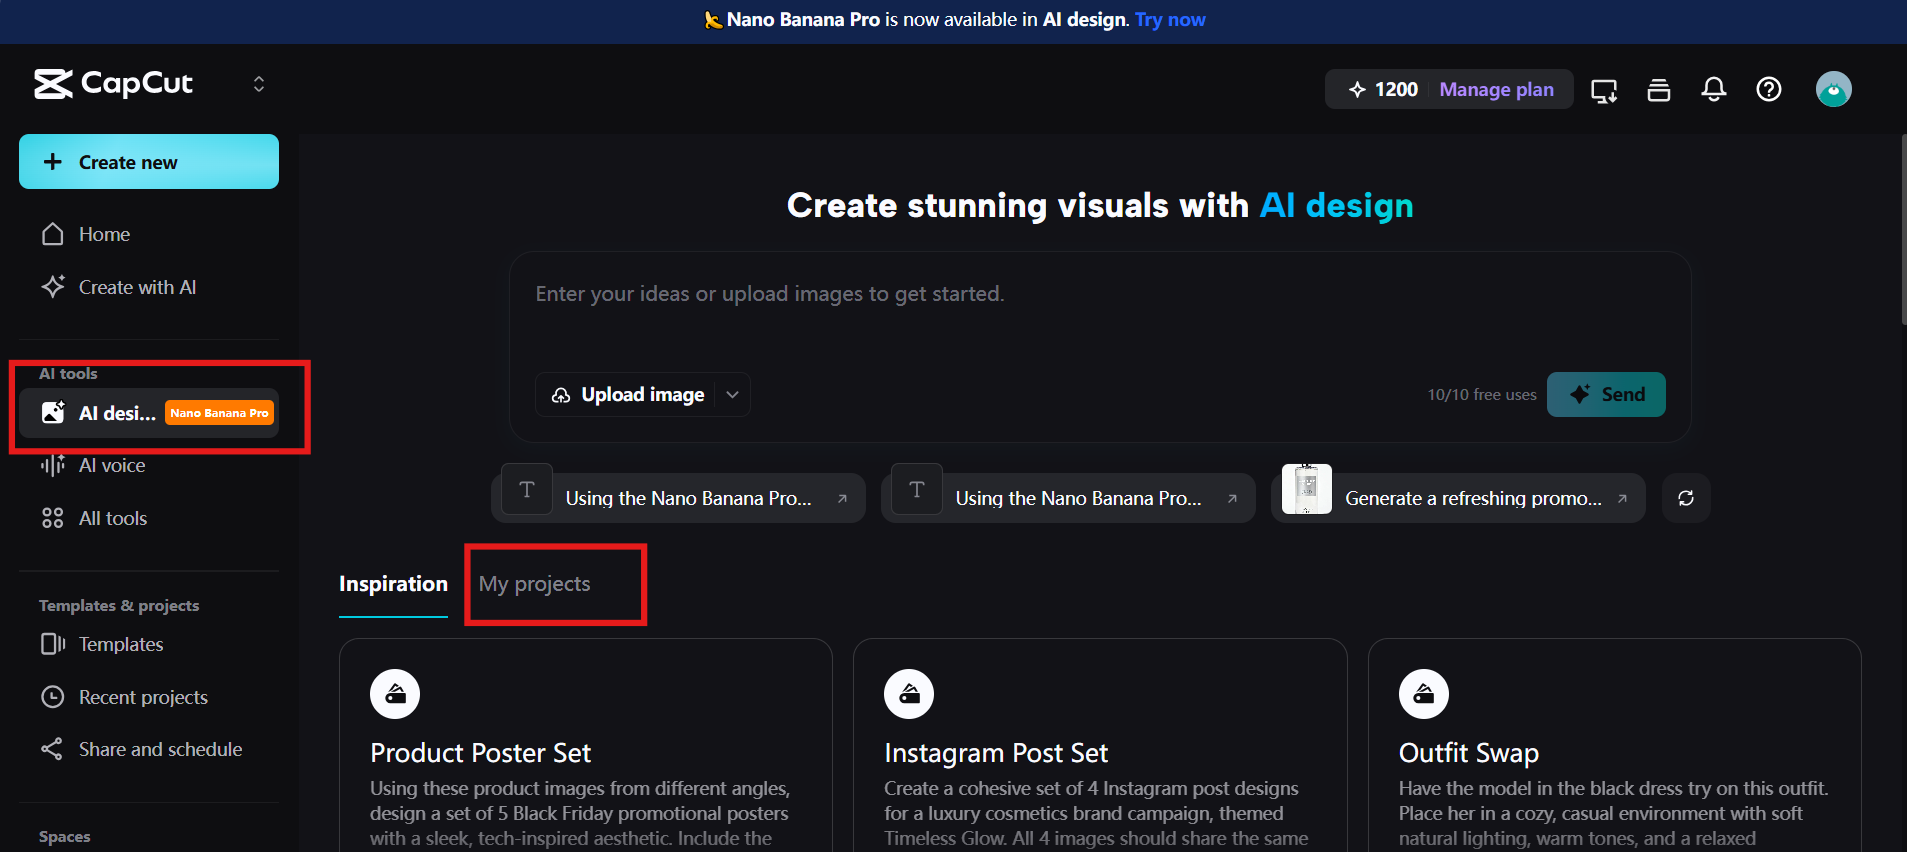
Task: Open the user profile avatar
Action: (x=1834, y=90)
